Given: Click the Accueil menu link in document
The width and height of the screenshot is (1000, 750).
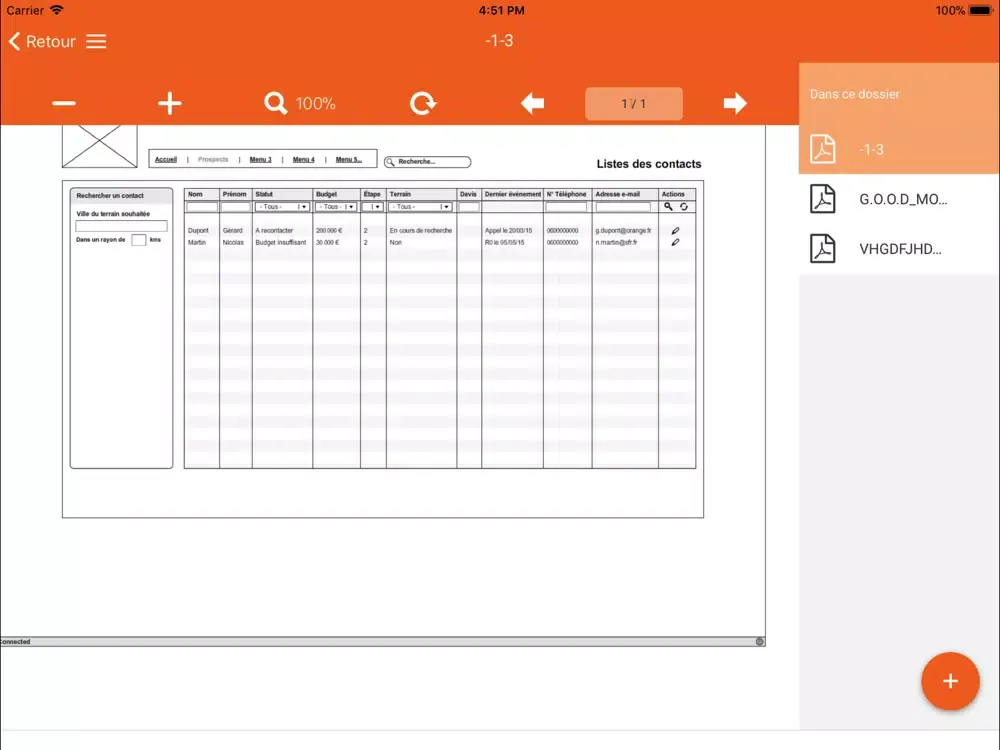Looking at the screenshot, I should tap(166, 159).
